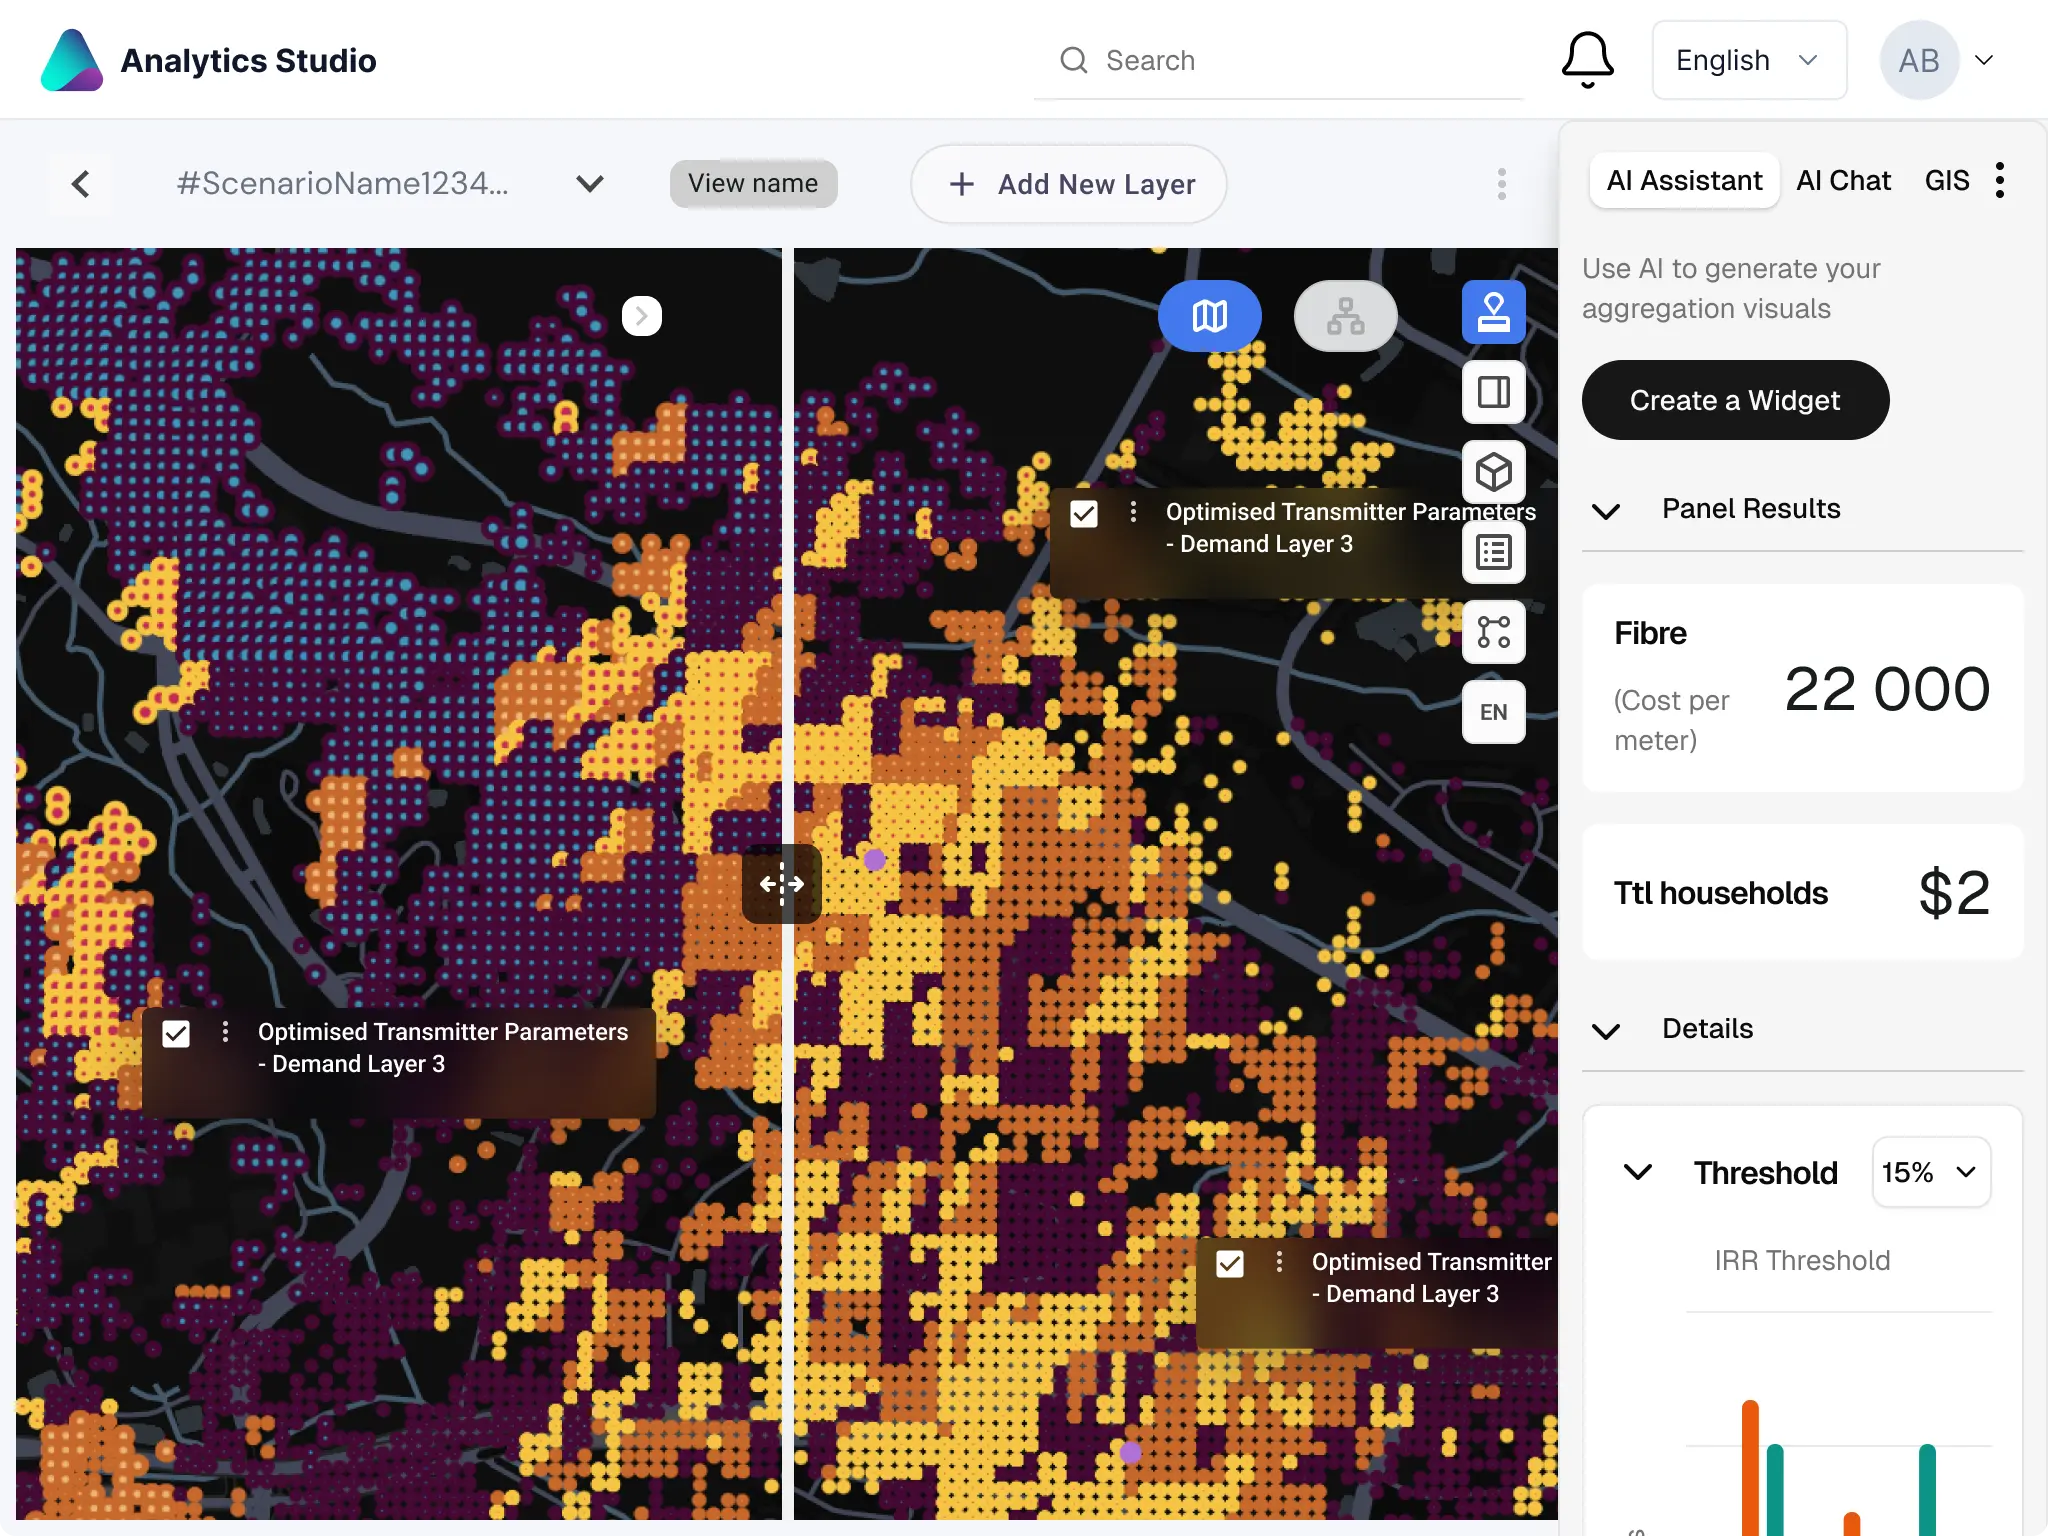Open the notifications bell icon
Screen dimensions: 2048x1536
(x=1587, y=60)
